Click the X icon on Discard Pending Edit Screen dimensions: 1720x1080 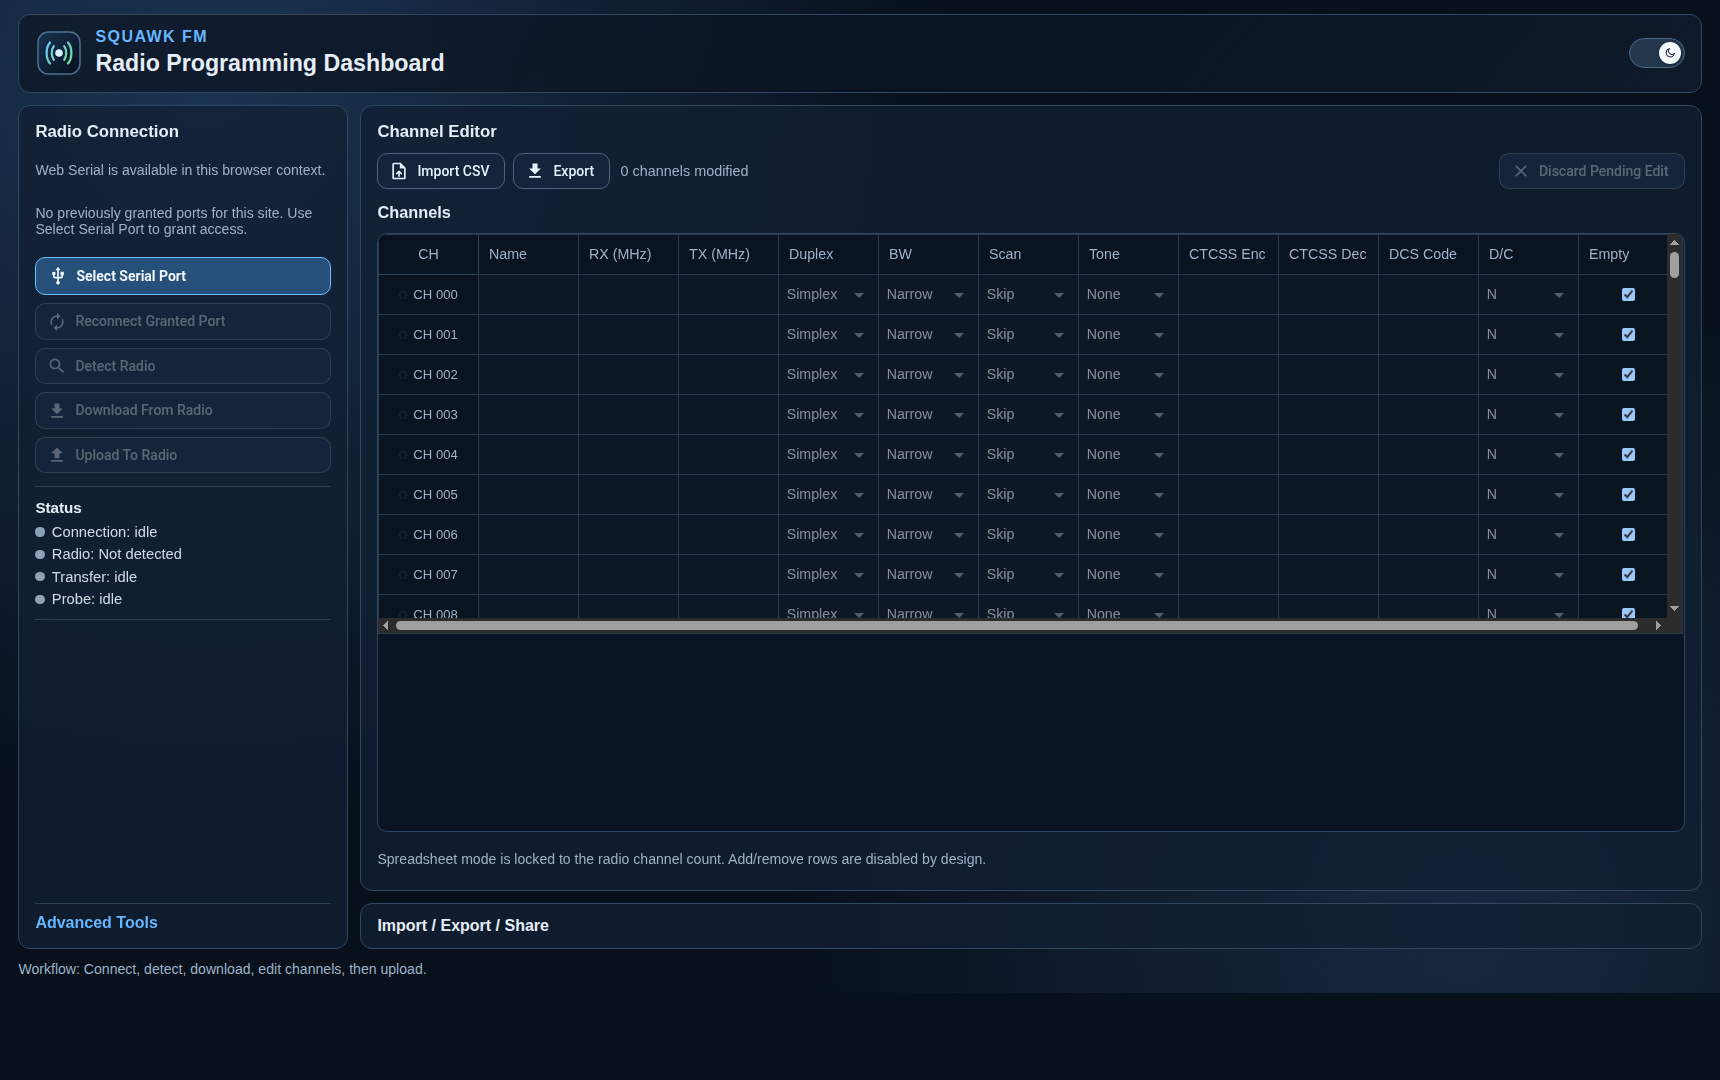[1521, 171]
